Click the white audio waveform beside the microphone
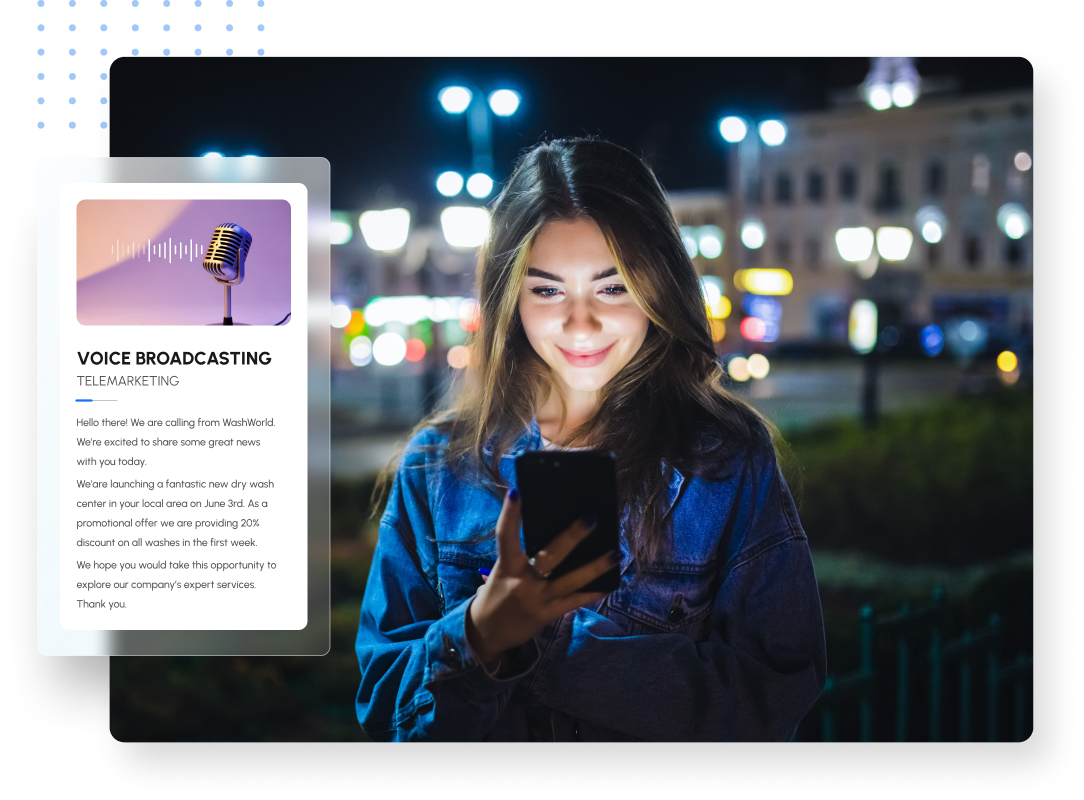Screen dimensions: 1084x800 click(x=157, y=250)
